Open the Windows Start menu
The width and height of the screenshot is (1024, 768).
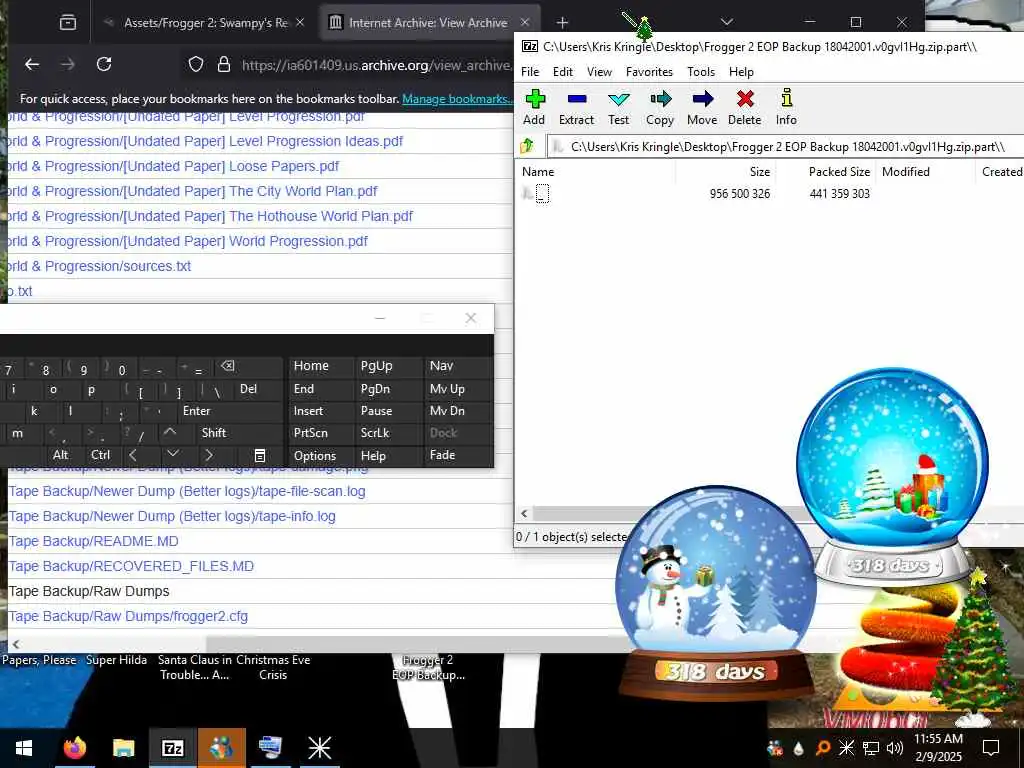click(24, 748)
